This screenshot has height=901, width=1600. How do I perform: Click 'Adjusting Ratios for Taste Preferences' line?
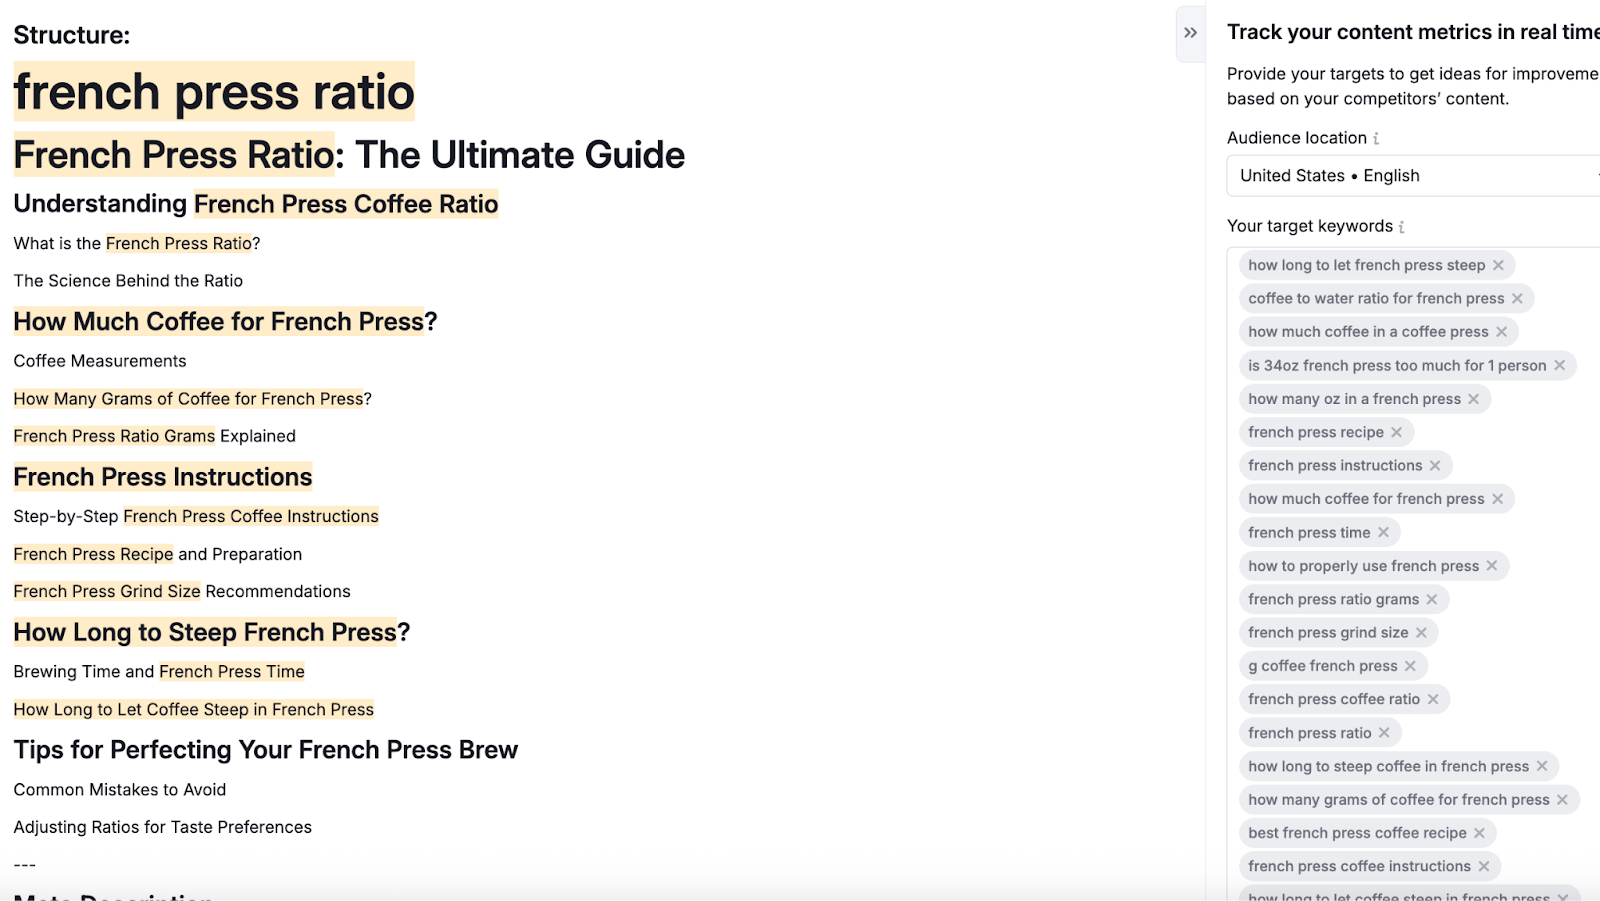pos(162,827)
